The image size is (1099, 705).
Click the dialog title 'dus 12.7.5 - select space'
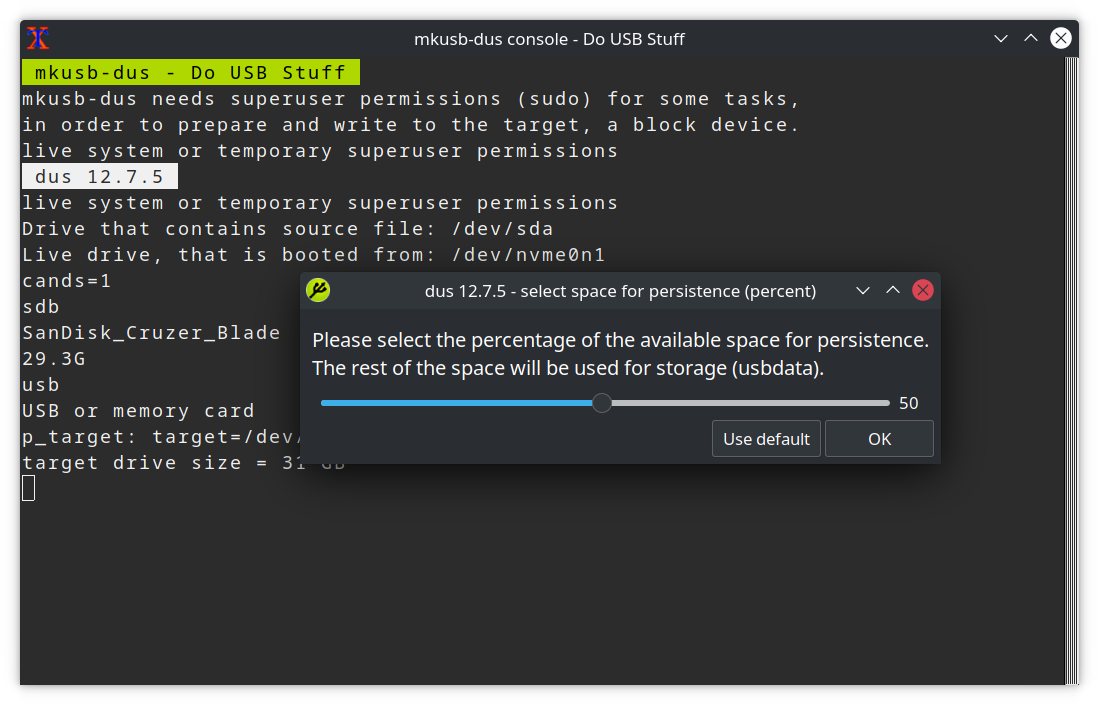tap(620, 291)
